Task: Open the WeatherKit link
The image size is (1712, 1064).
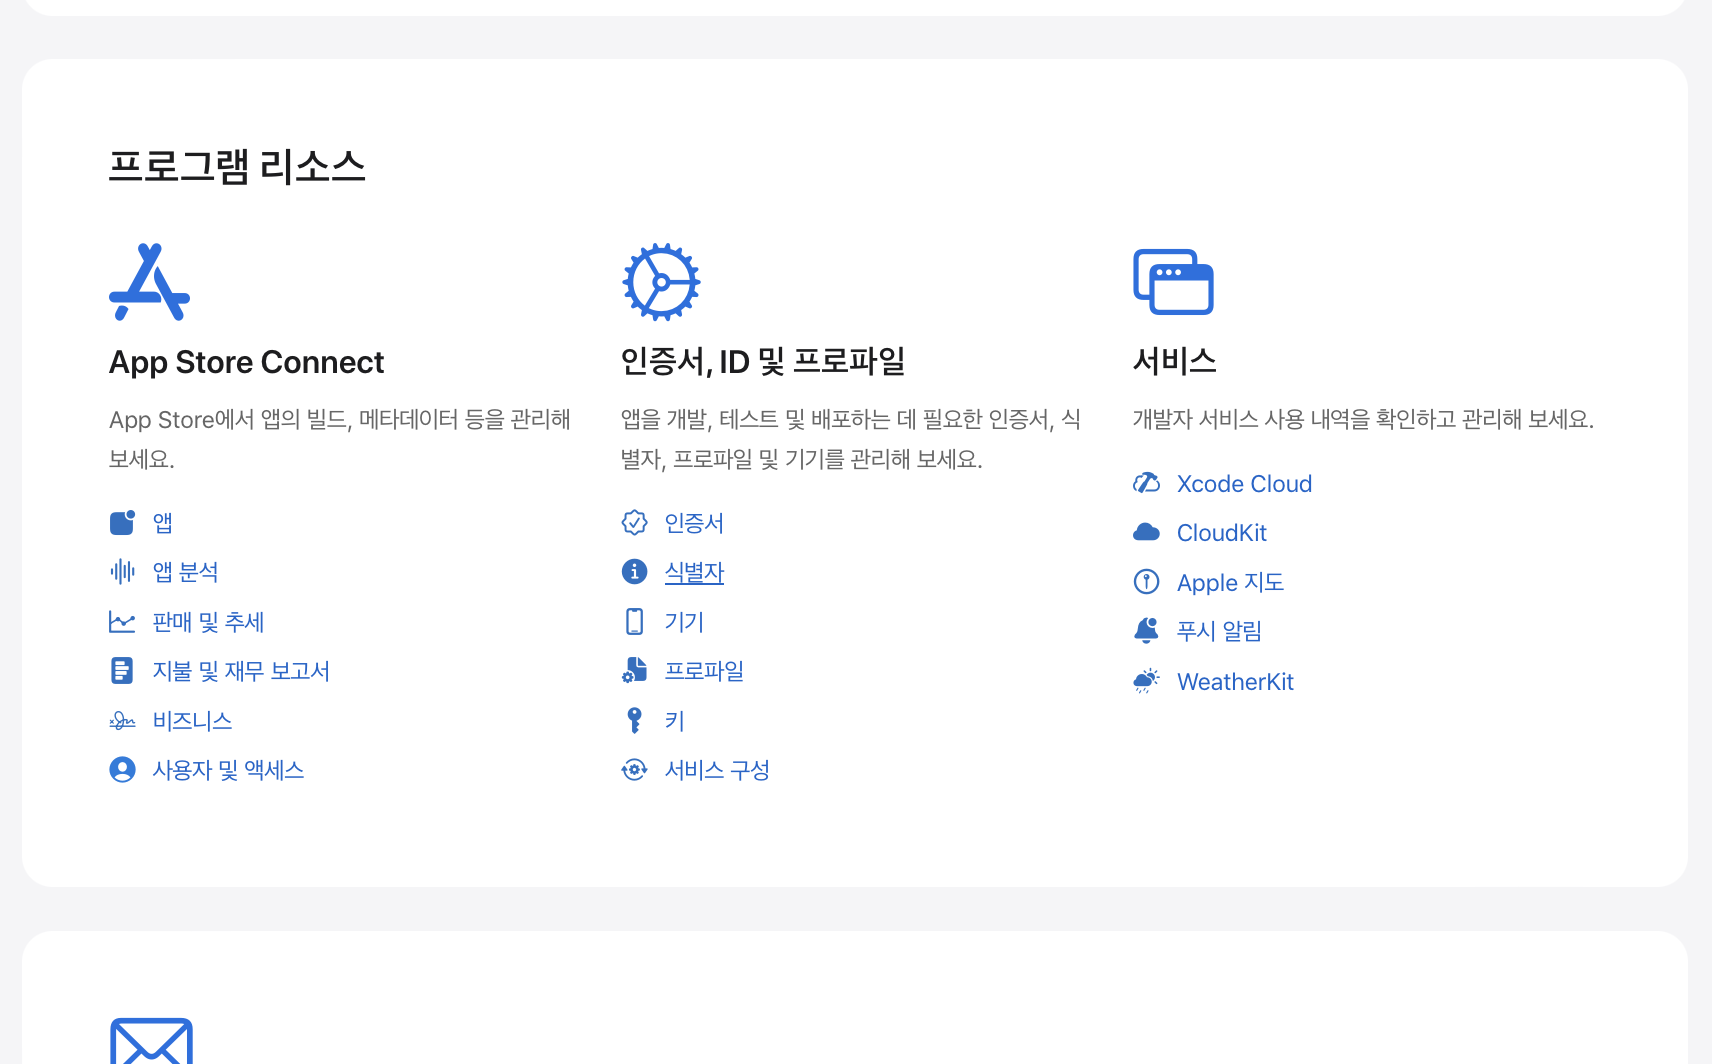Action: click(x=1235, y=681)
